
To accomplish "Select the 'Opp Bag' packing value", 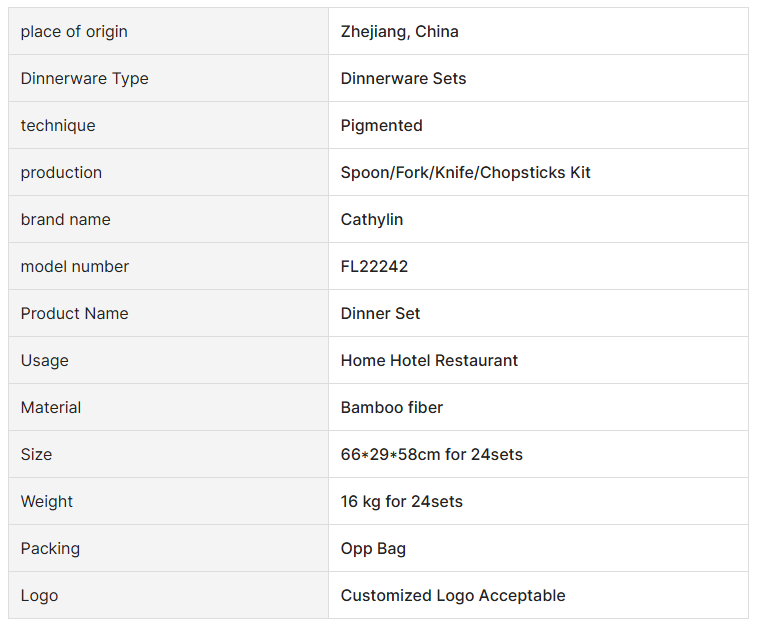I will click(373, 549).
